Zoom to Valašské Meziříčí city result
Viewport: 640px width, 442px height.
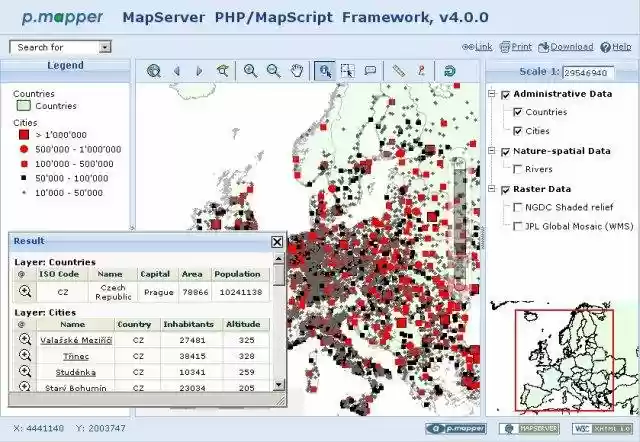click(25, 339)
